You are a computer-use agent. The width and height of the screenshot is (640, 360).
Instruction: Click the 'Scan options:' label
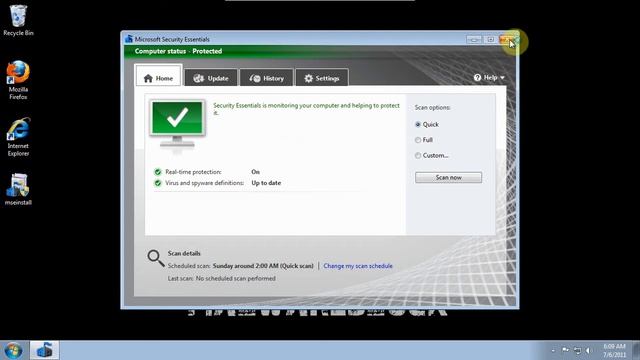coord(433,107)
